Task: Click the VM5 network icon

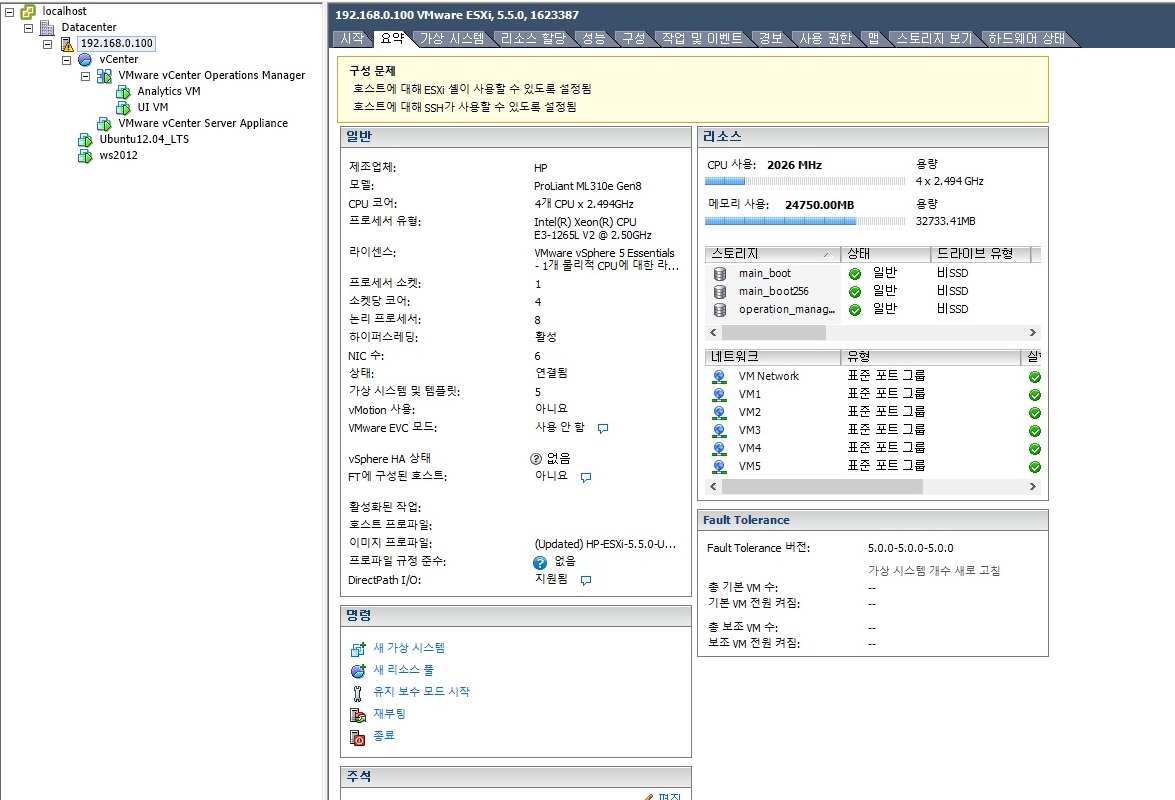Action: click(x=719, y=466)
